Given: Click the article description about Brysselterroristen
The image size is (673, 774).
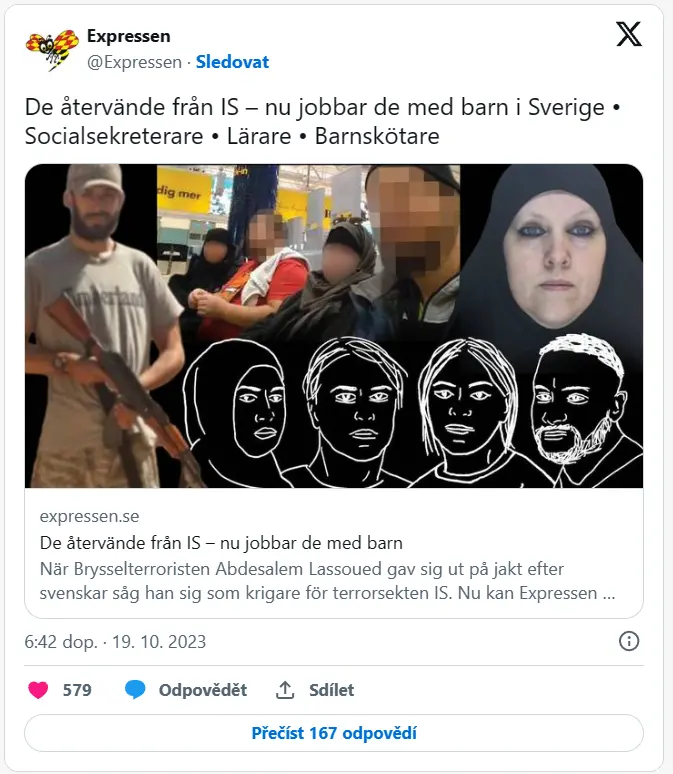Looking at the screenshot, I should (x=327, y=580).
